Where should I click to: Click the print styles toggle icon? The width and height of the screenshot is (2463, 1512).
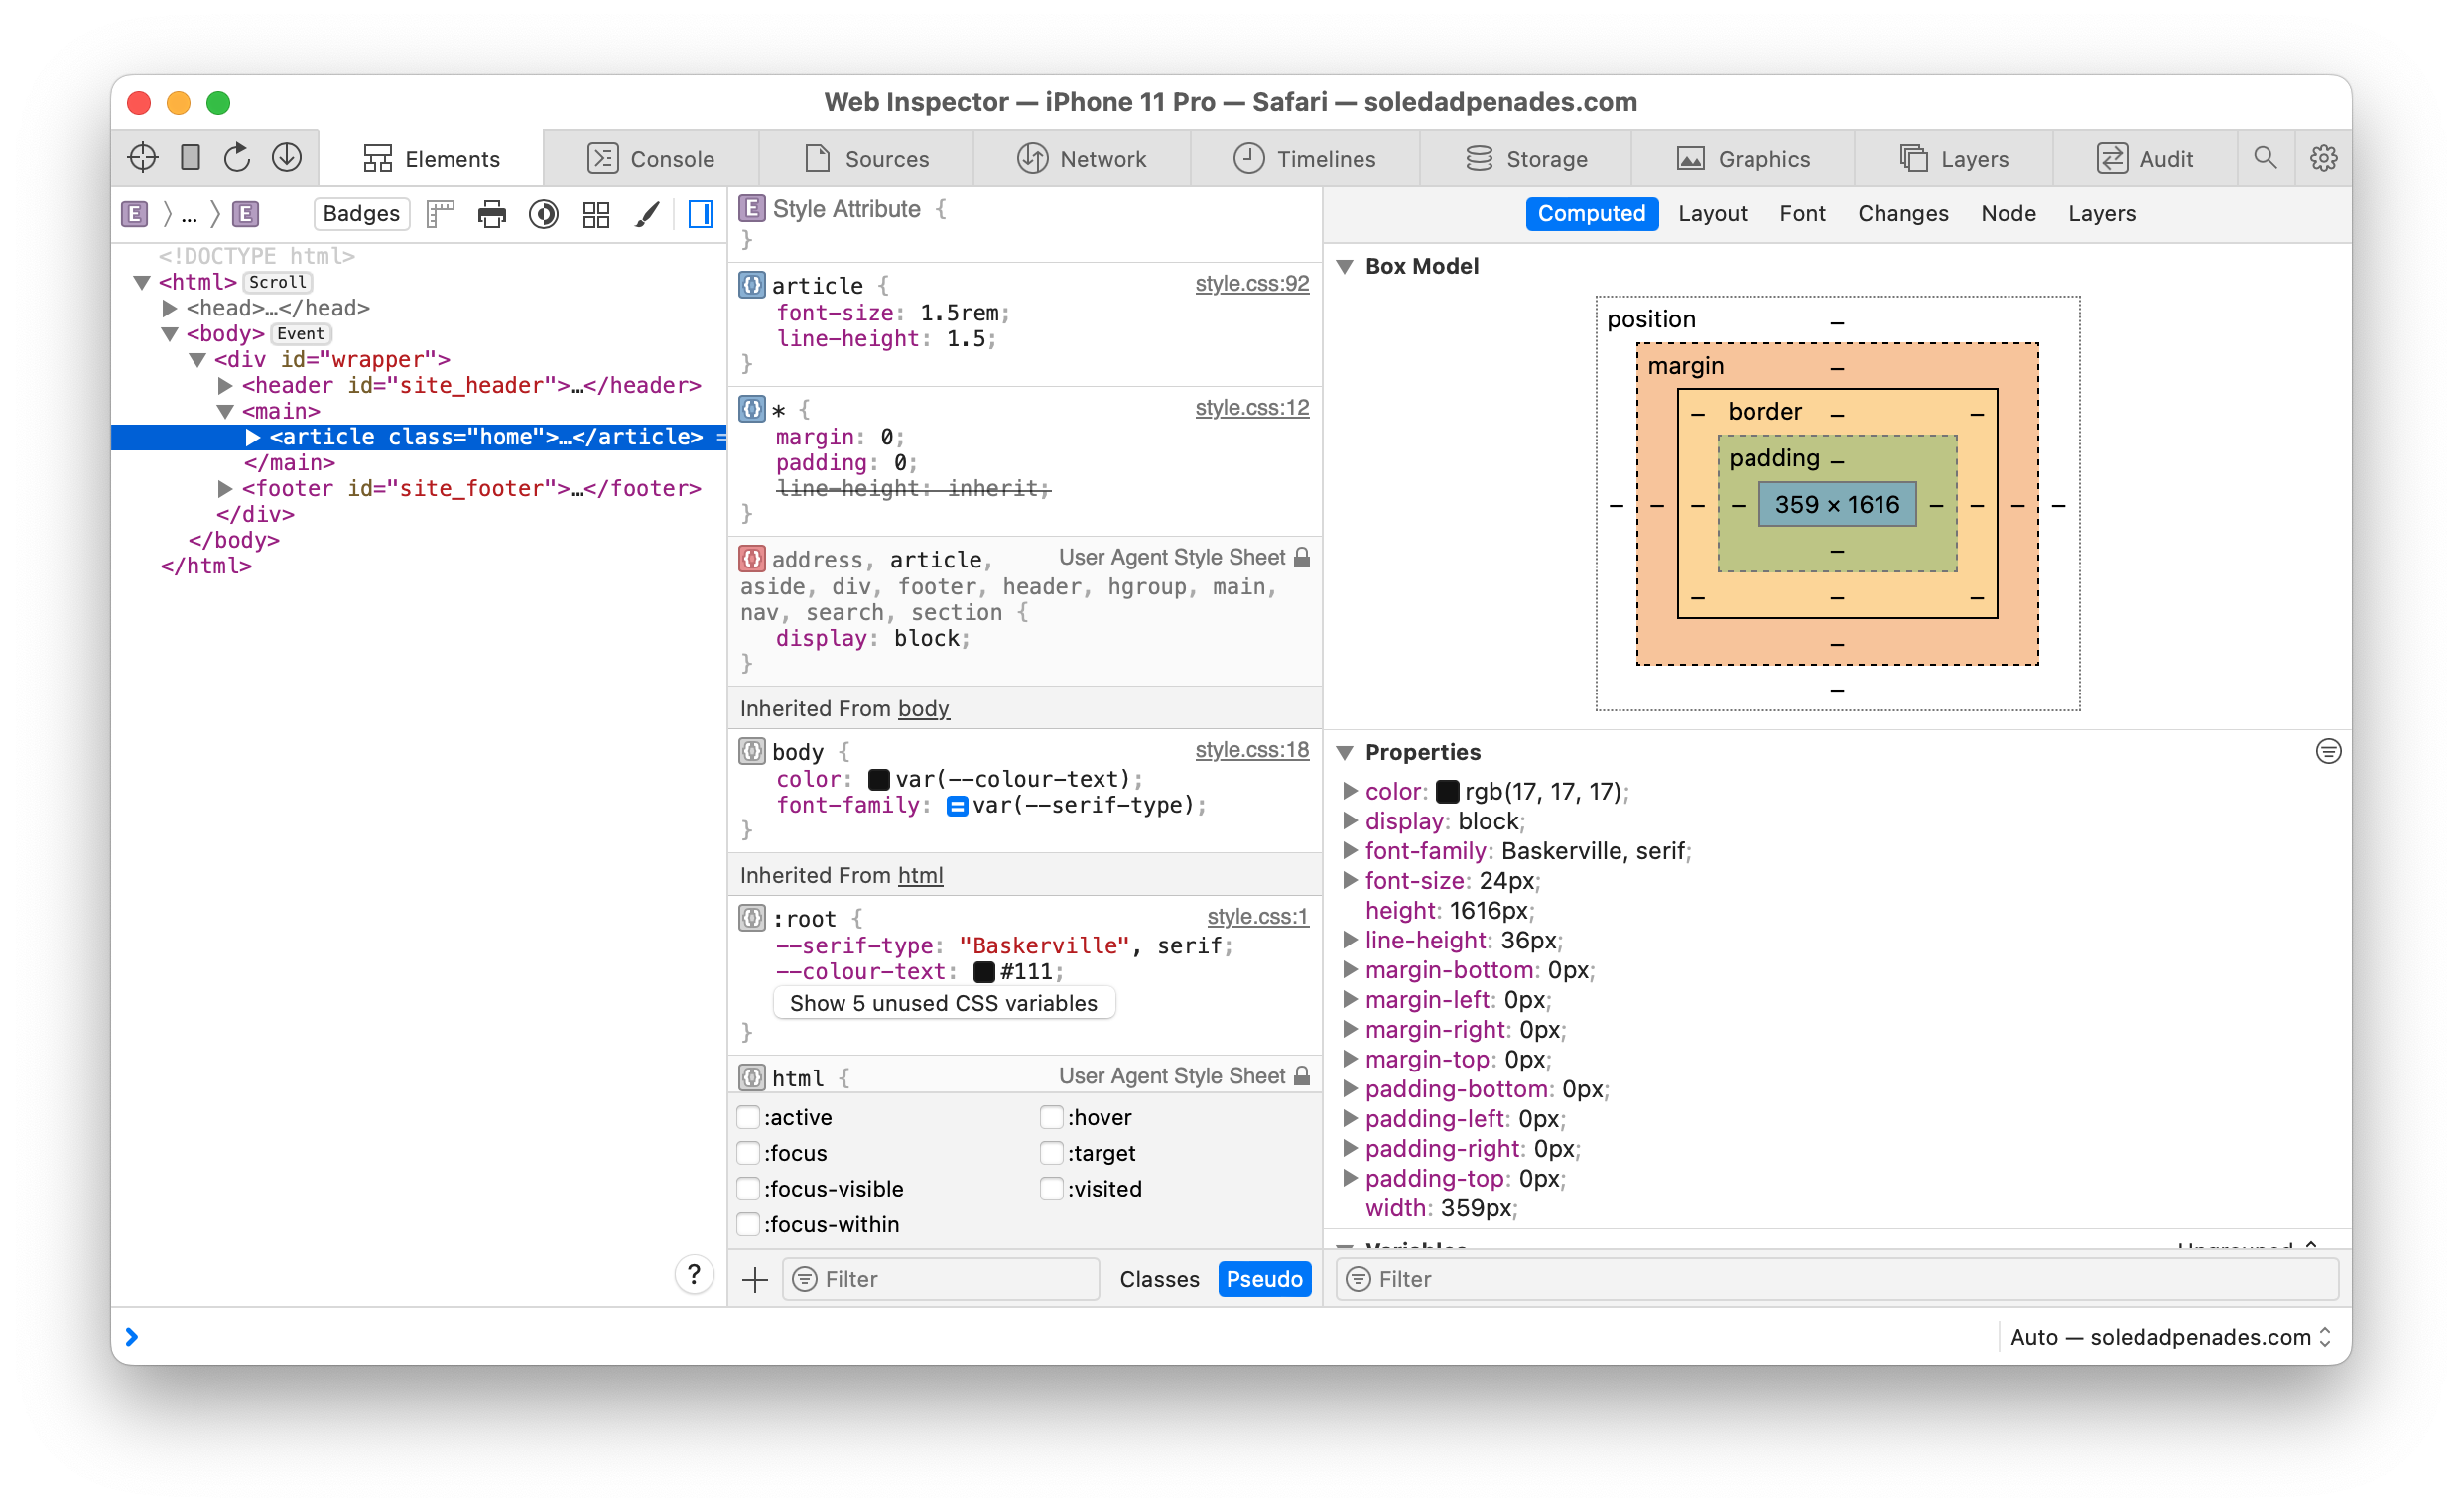point(494,214)
